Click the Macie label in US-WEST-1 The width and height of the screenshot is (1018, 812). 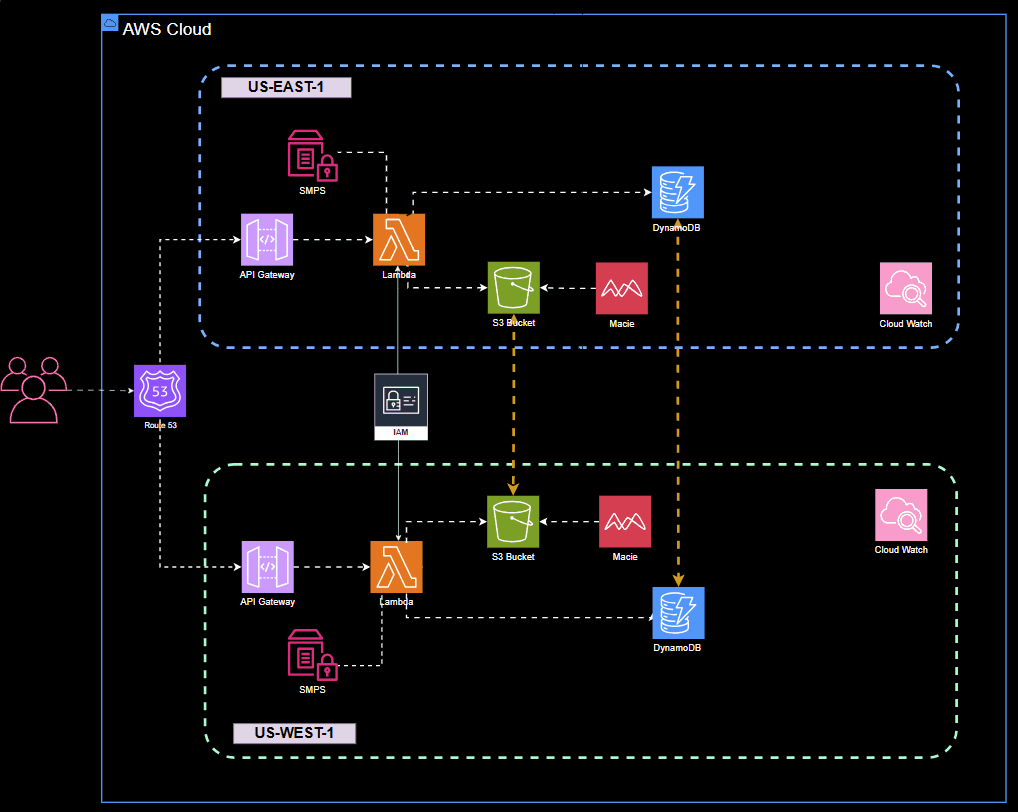625,557
